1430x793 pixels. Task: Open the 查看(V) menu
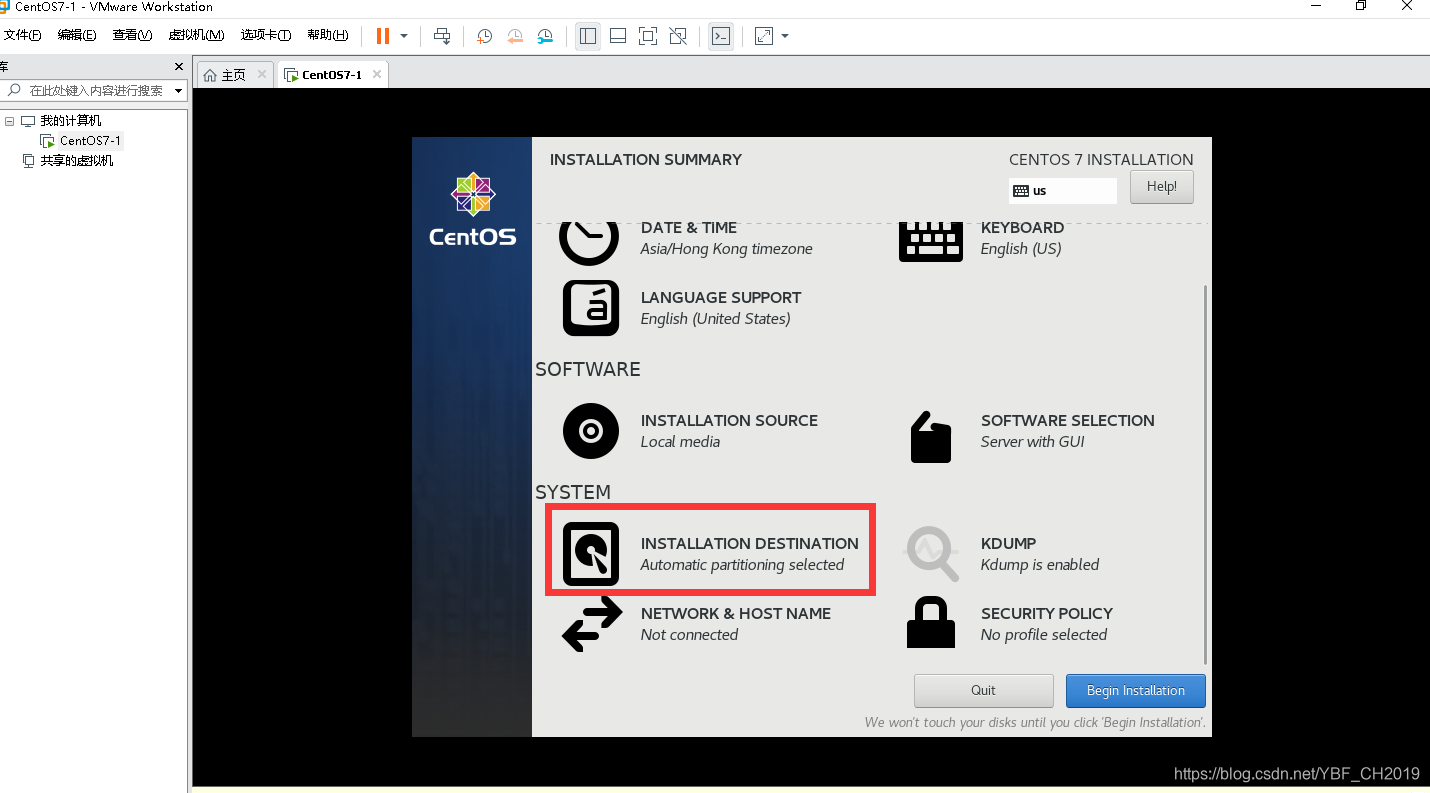[132, 35]
